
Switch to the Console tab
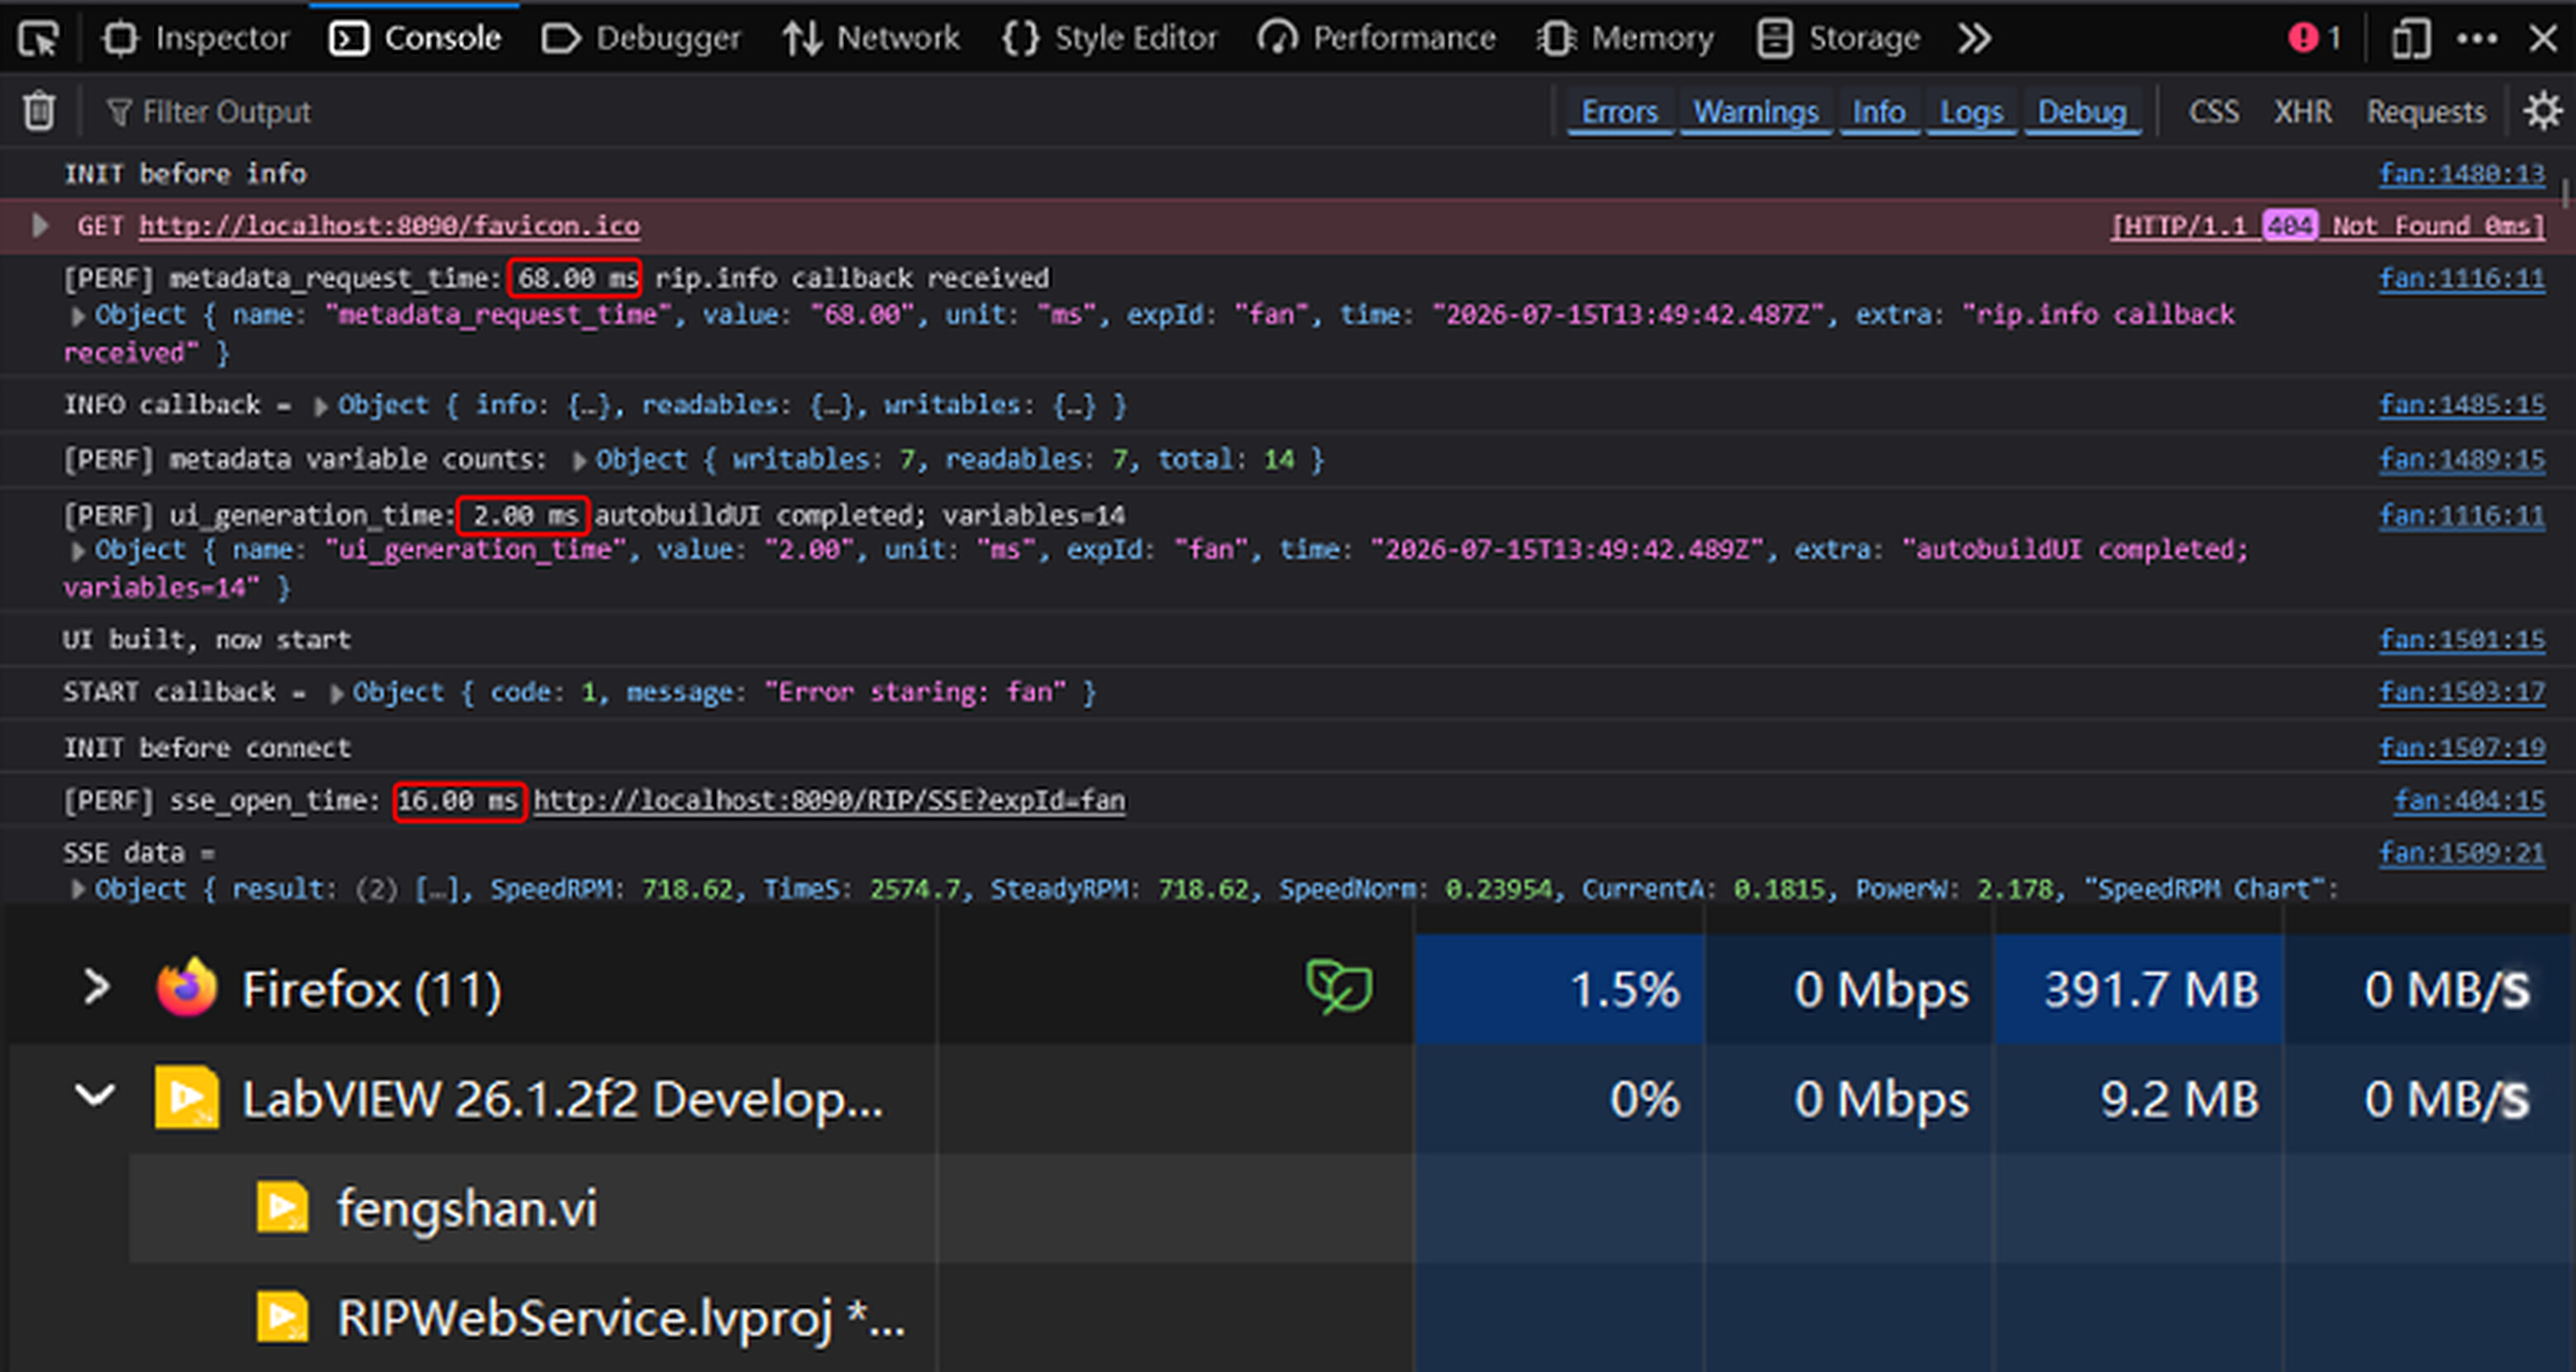415,39
